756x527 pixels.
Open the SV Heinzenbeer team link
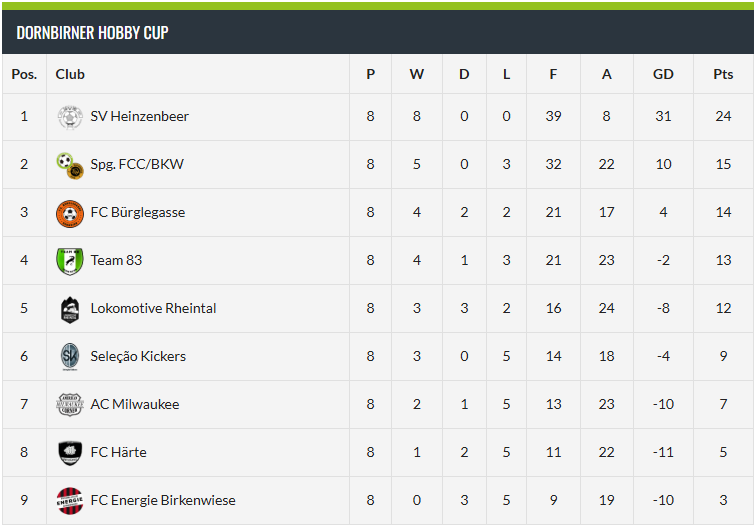tap(139, 117)
